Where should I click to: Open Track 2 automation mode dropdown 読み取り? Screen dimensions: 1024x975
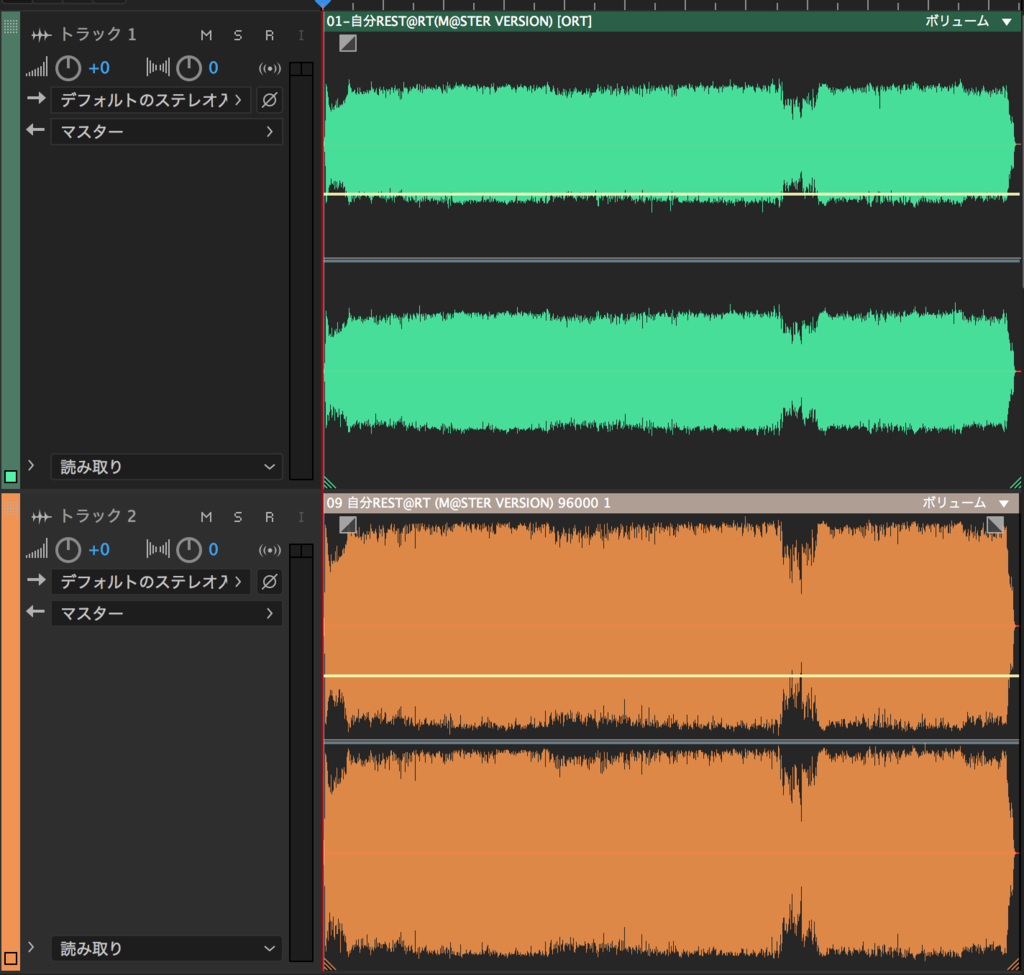(x=167, y=949)
